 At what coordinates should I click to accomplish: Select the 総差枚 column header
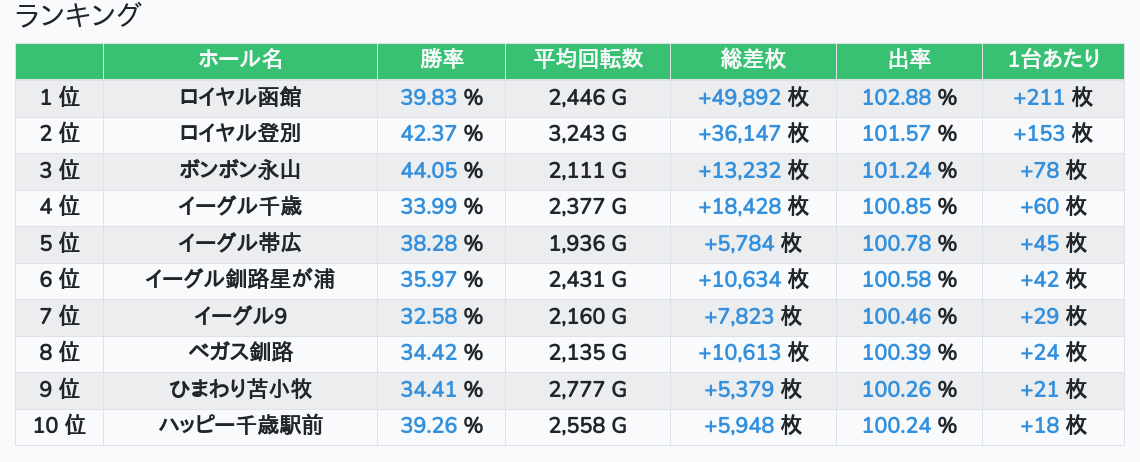coord(753,60)
